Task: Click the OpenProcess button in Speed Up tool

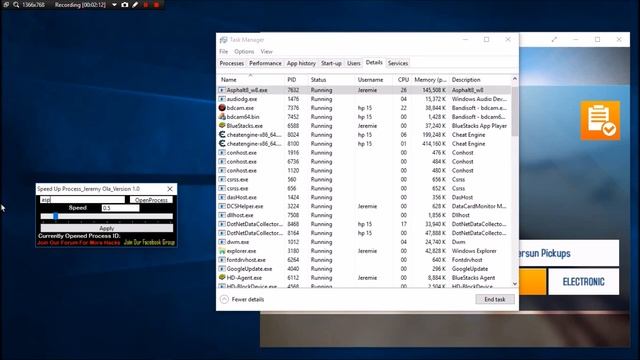Action: pyautogui.click(x=151, y=200)
